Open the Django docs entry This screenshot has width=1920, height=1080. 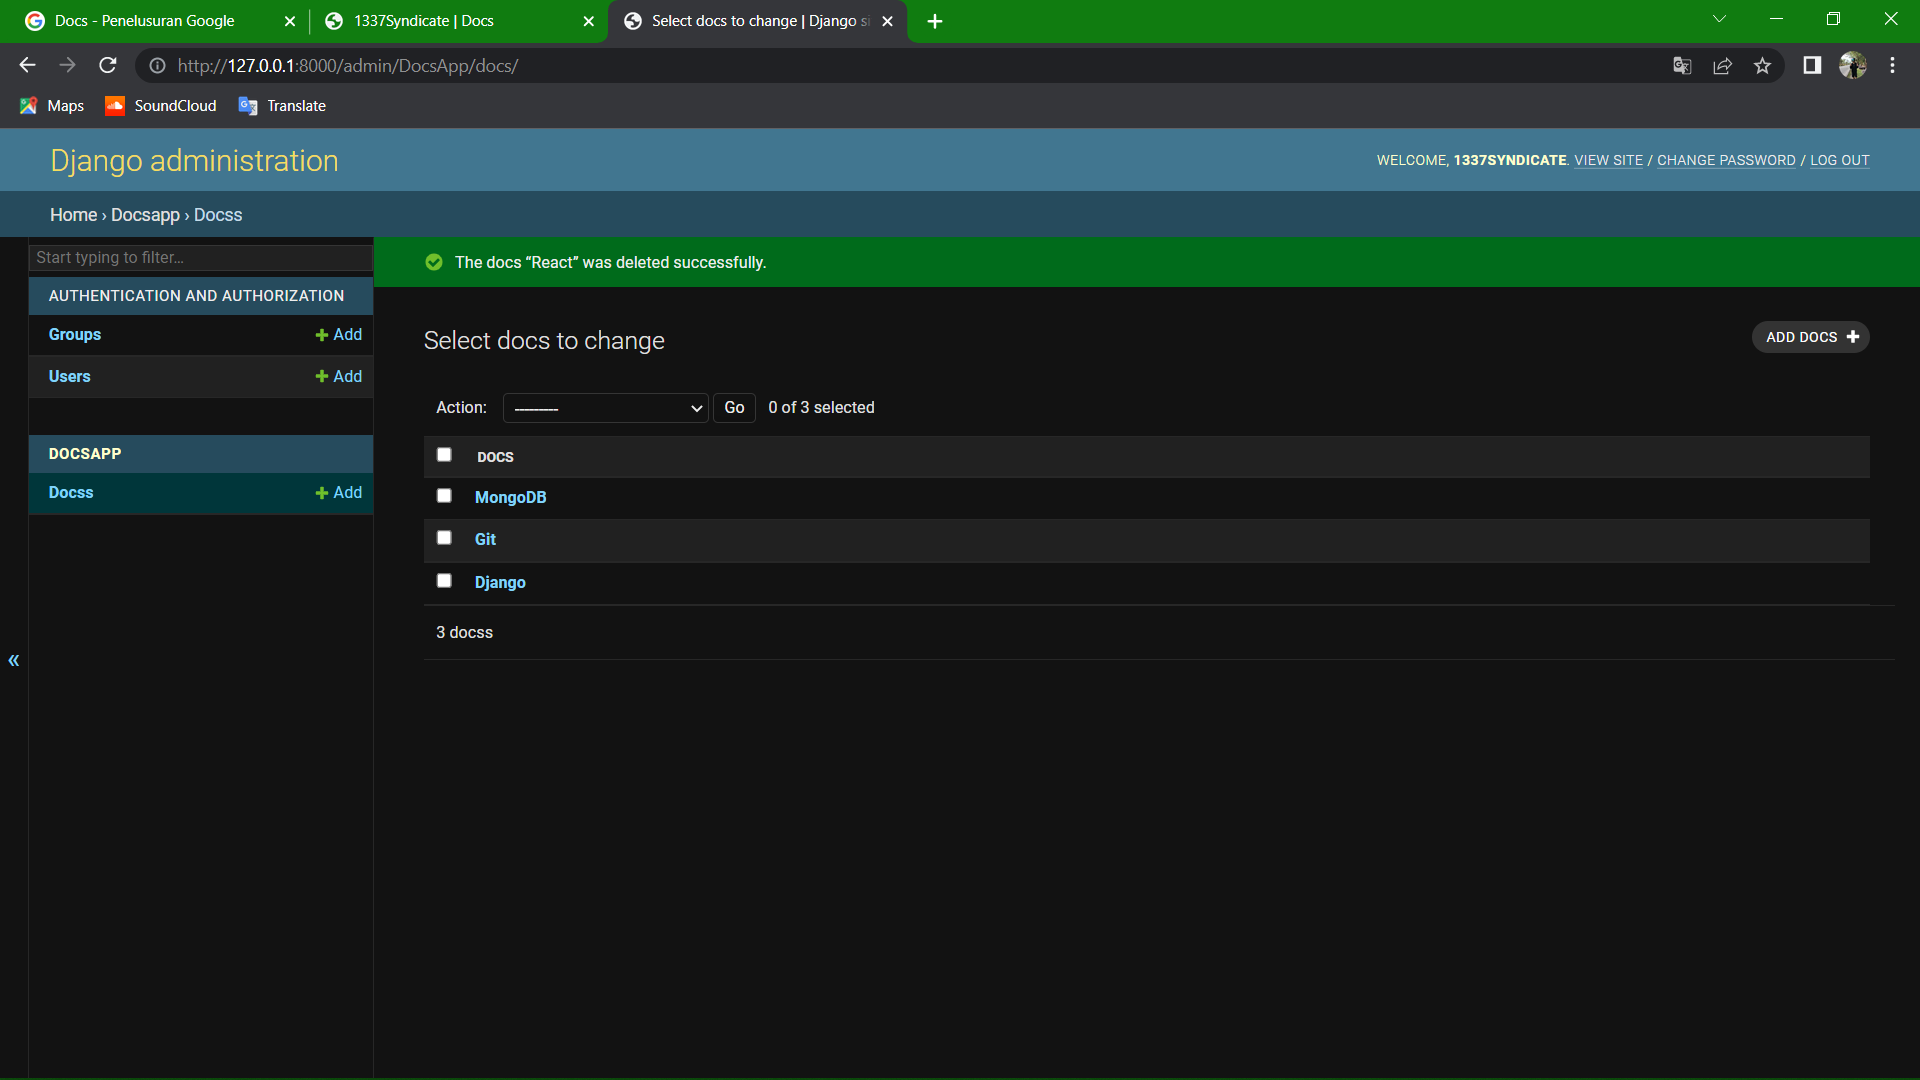pos(500,582)
